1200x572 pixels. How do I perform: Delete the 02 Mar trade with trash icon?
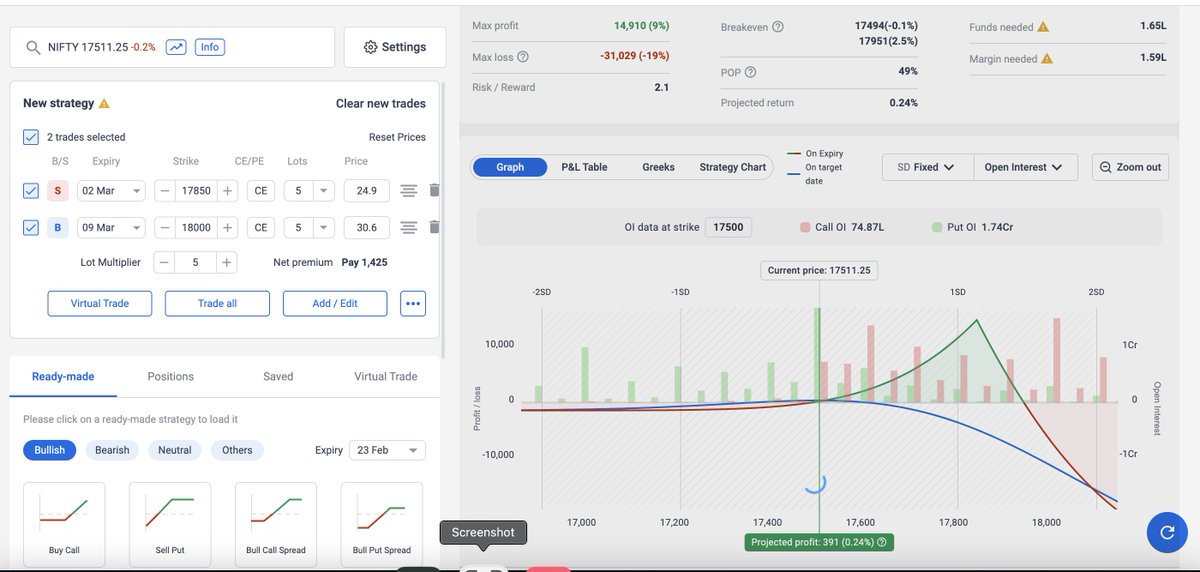[x=434, y=190]
